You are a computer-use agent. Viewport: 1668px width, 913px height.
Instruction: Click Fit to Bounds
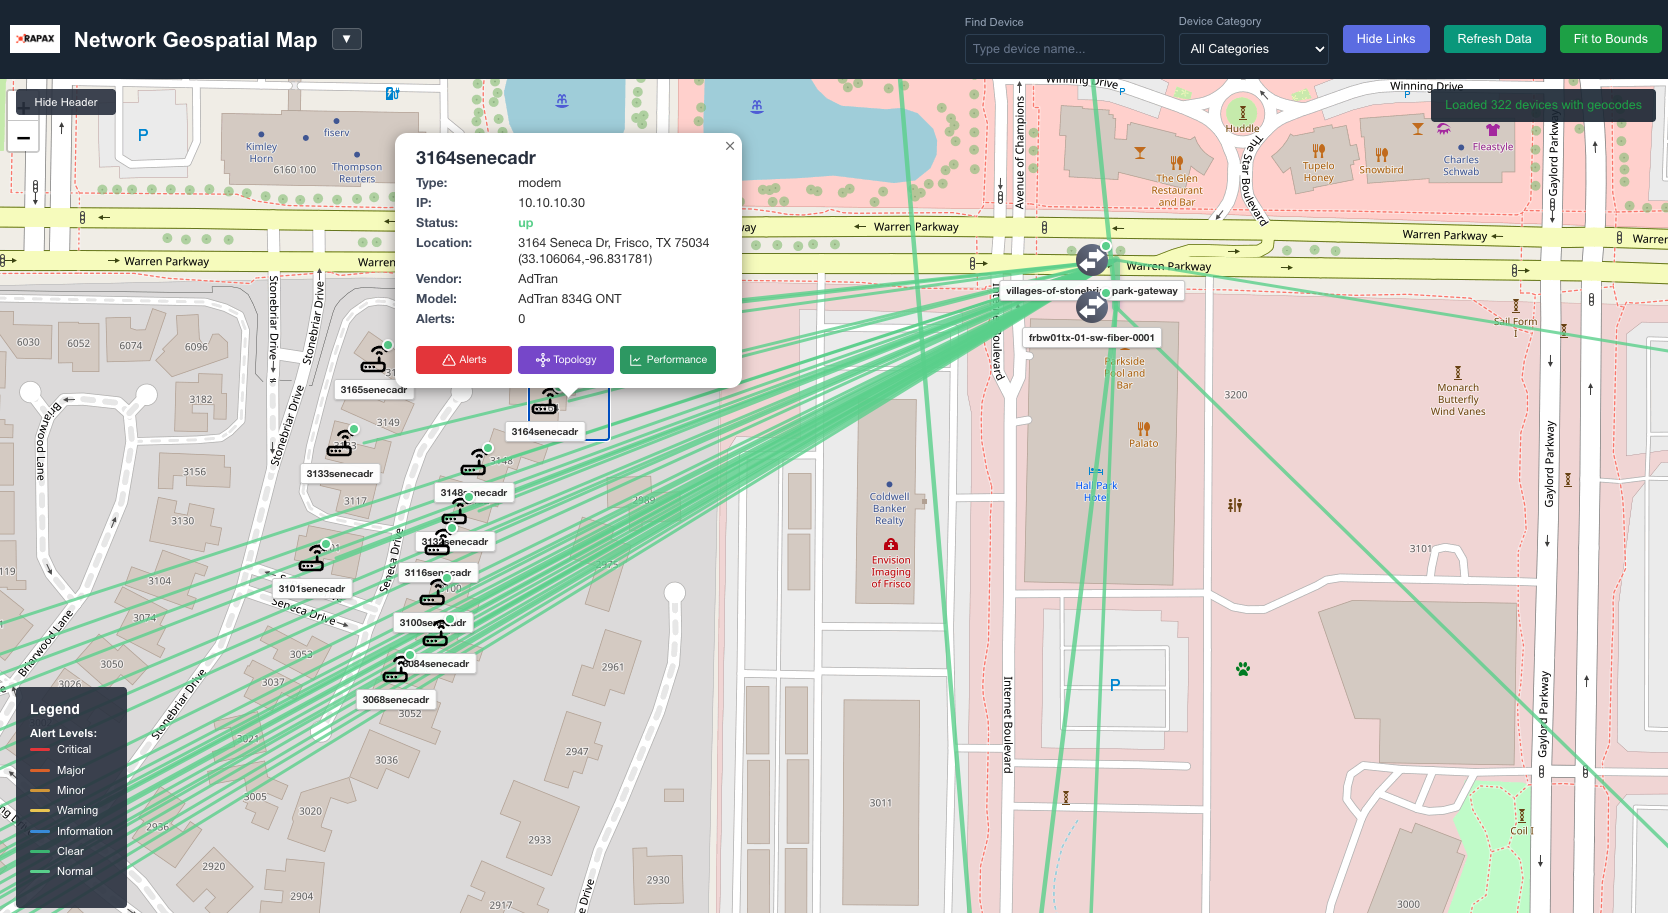pyautogui.click(x=1610, y=39)
